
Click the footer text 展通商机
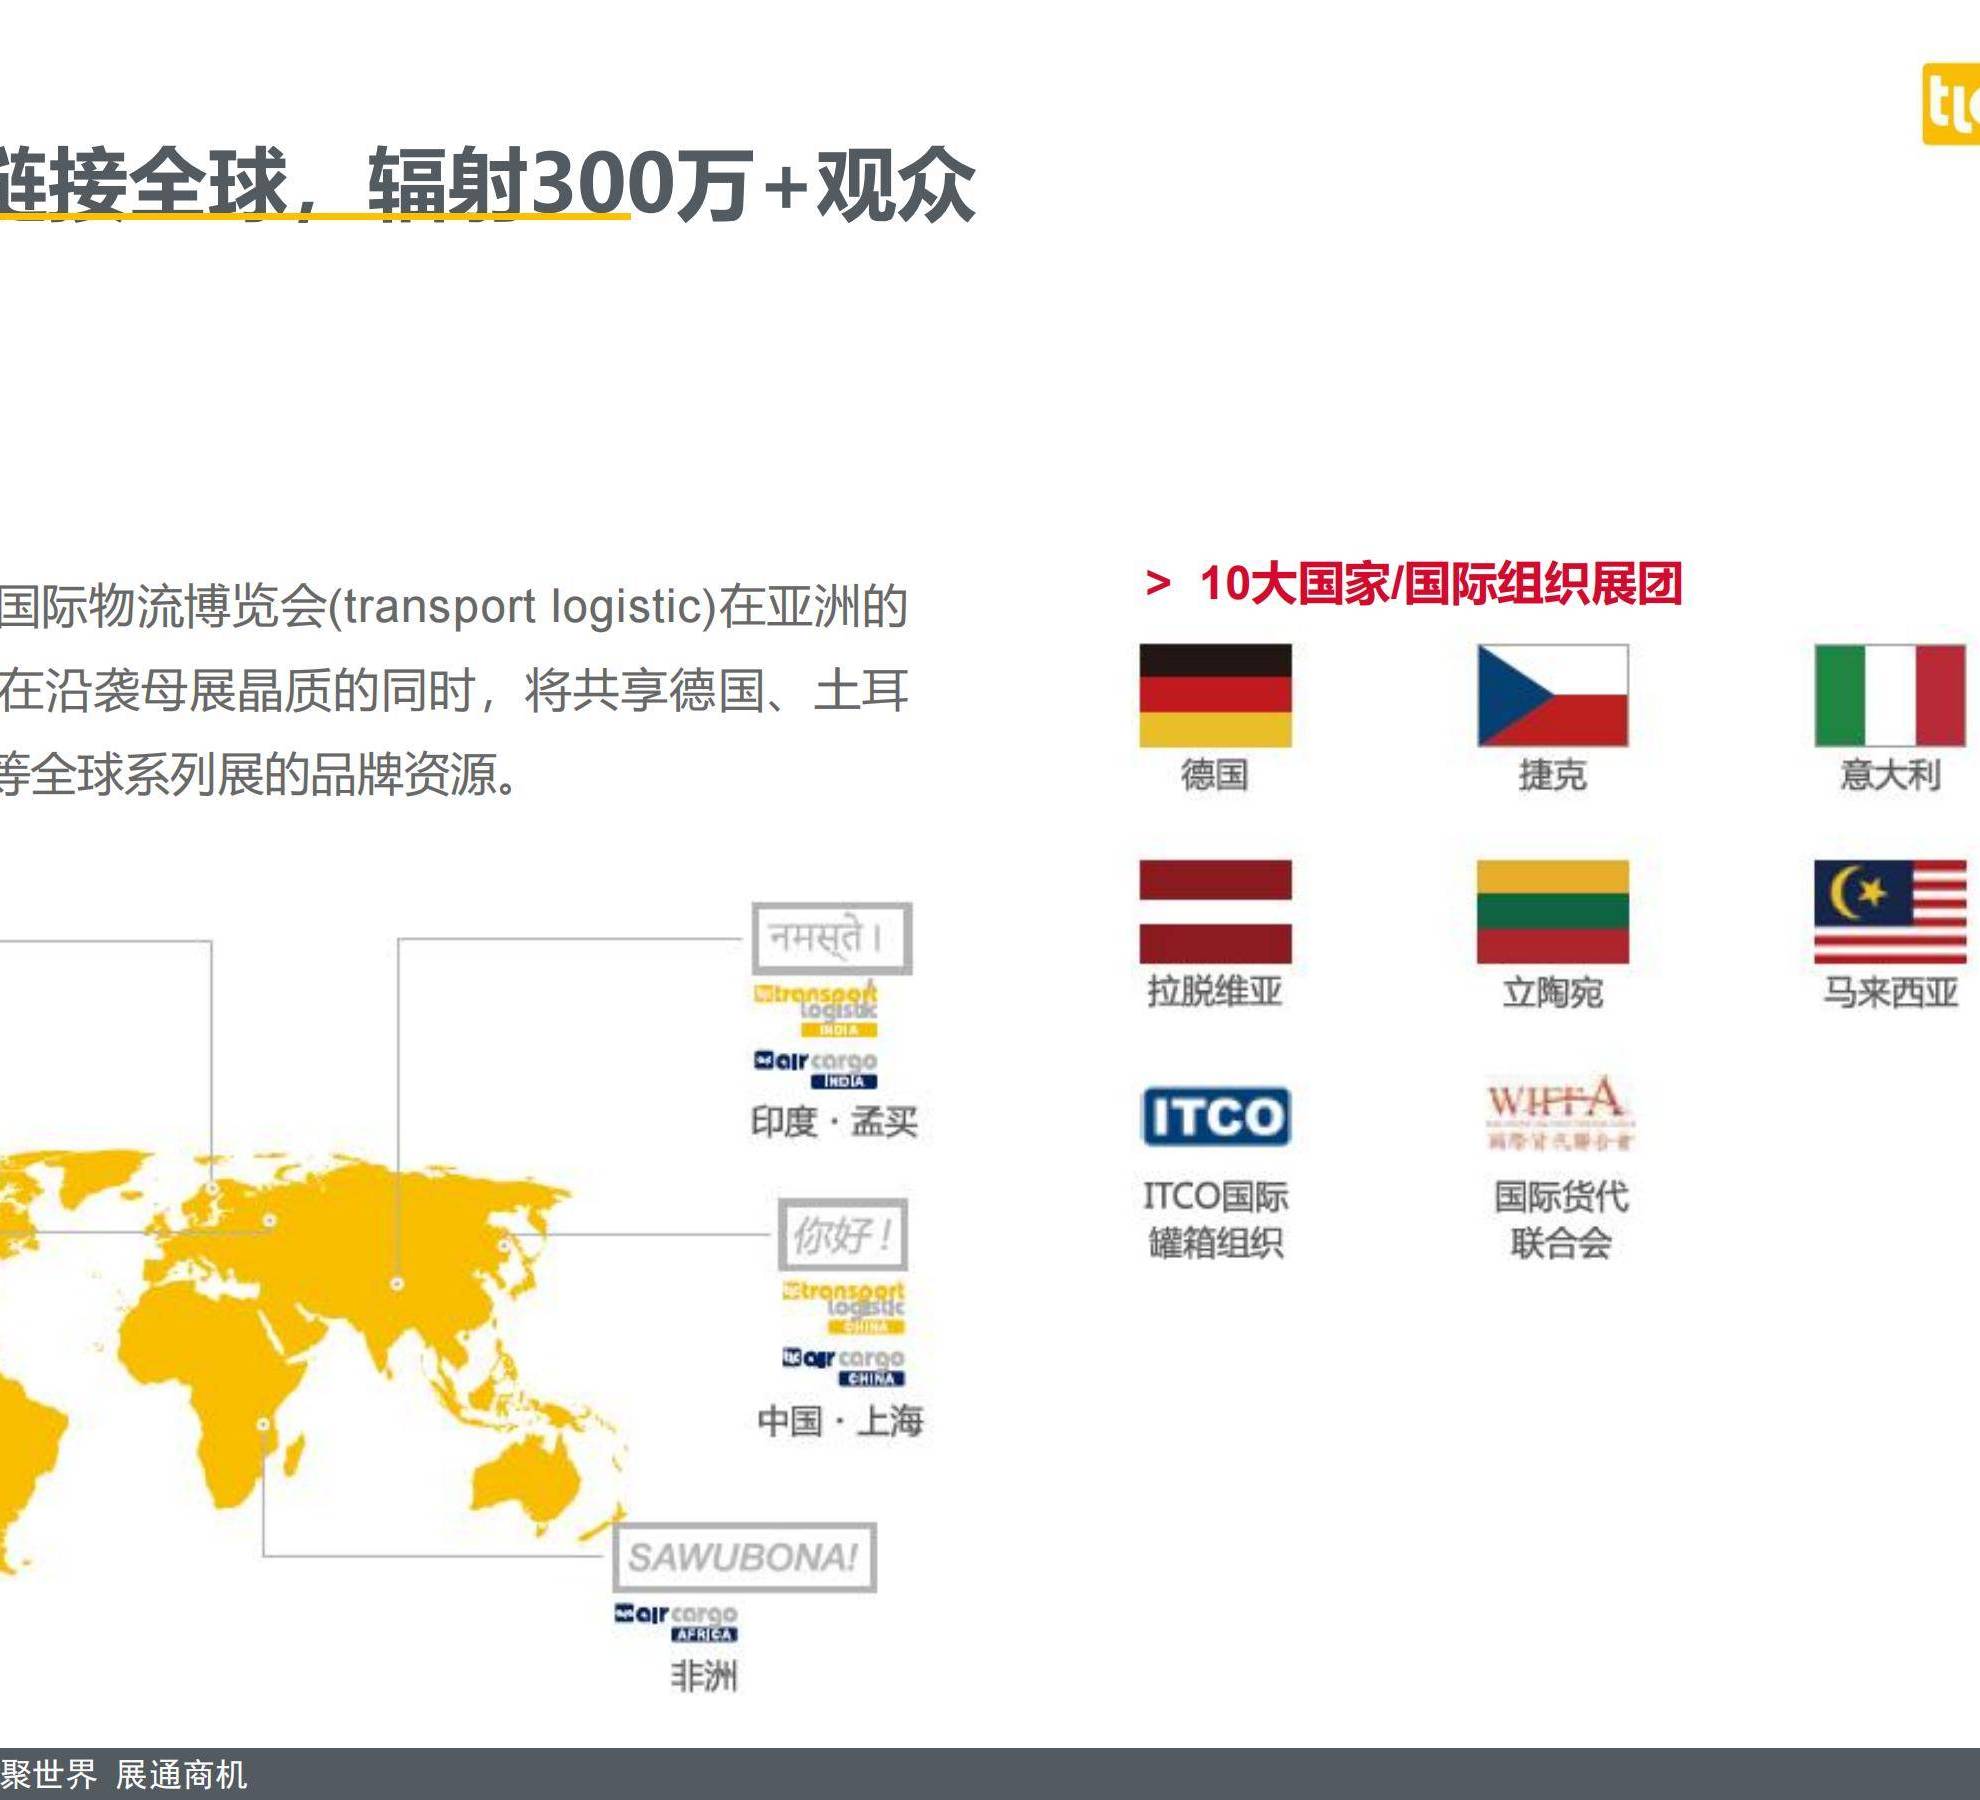coord(181,1774)
